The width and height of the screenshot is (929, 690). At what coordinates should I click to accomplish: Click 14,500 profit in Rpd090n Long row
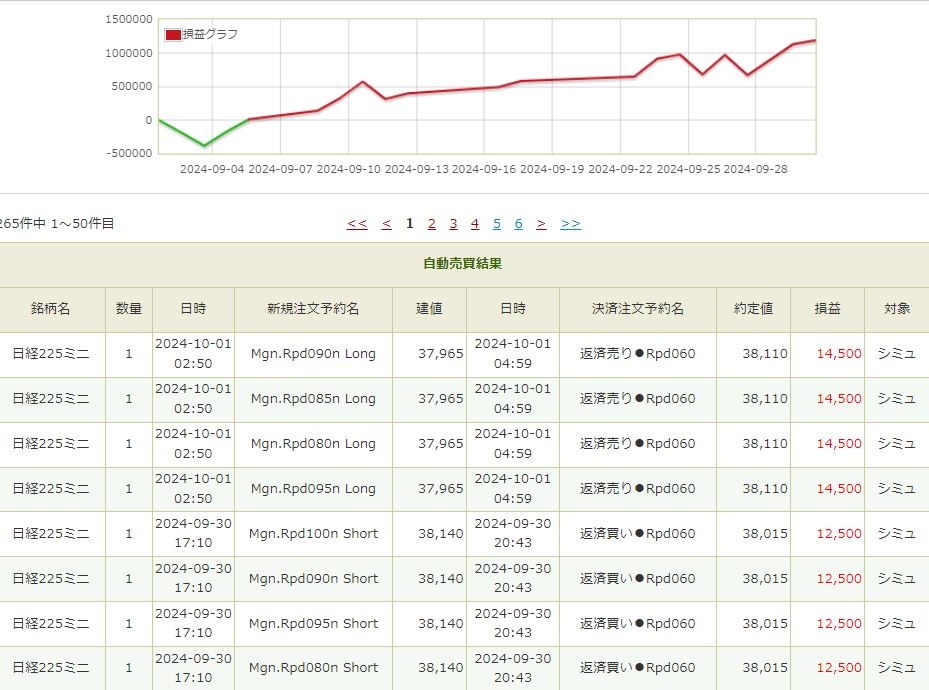[x=839, y=354]
